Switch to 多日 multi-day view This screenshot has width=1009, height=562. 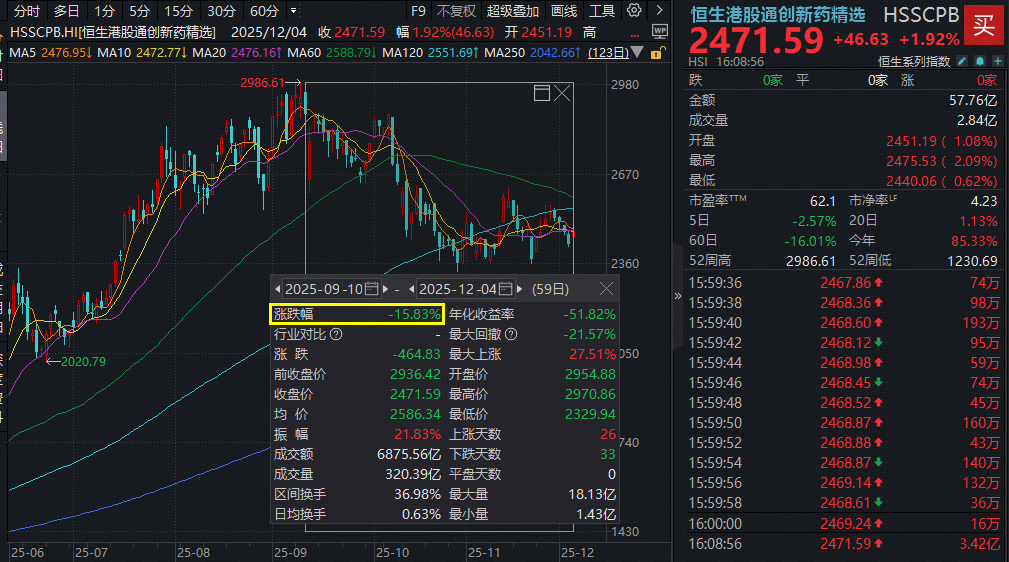pyautogui.click(x=66, y=11)
